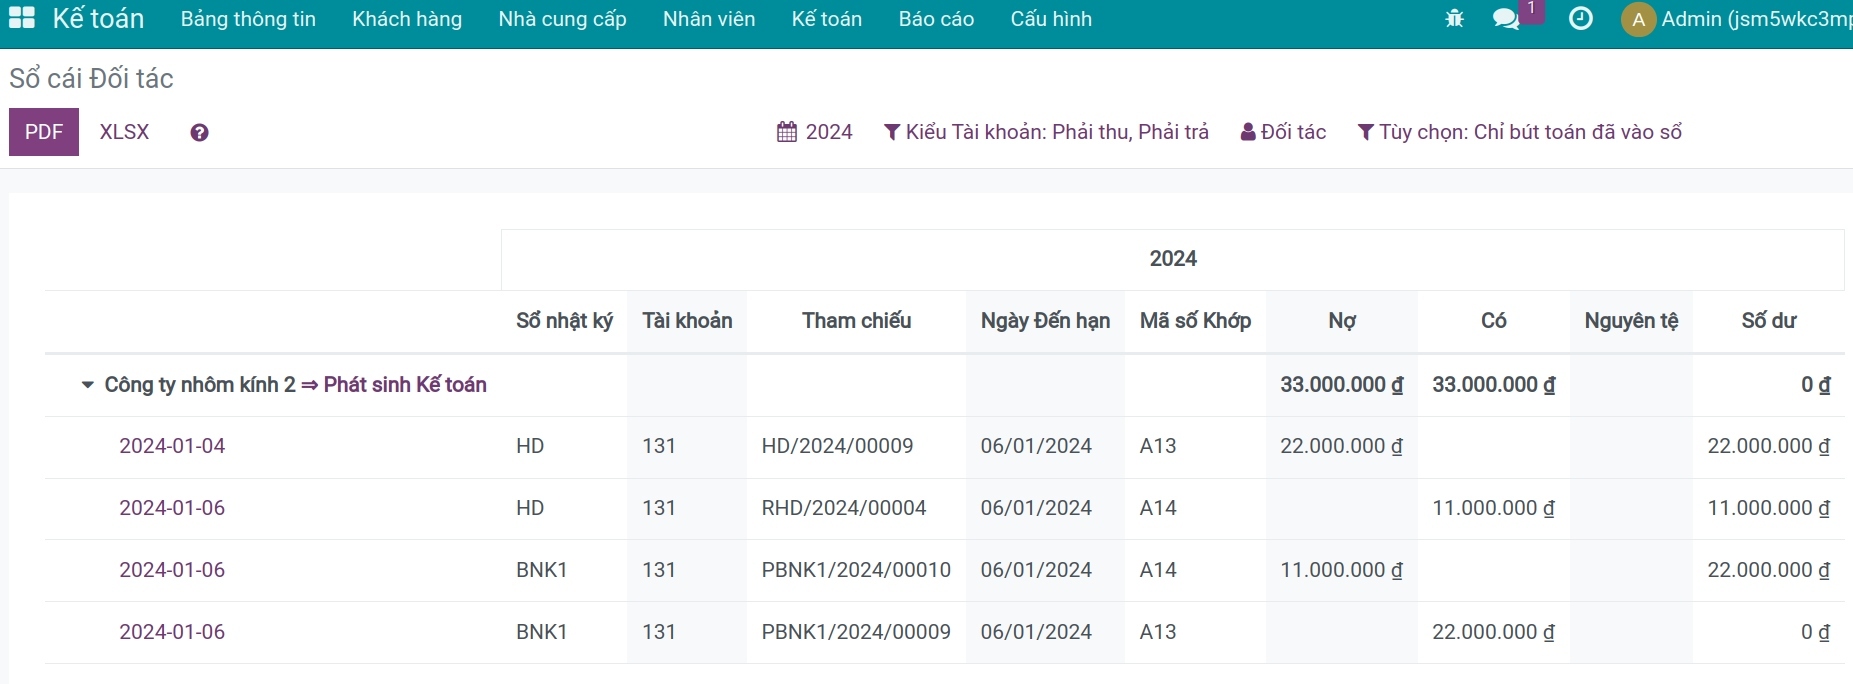
Task: Click the 33.000.000 ₫ total debit value
Action: pyautogui.click(x=1342, y=385)
